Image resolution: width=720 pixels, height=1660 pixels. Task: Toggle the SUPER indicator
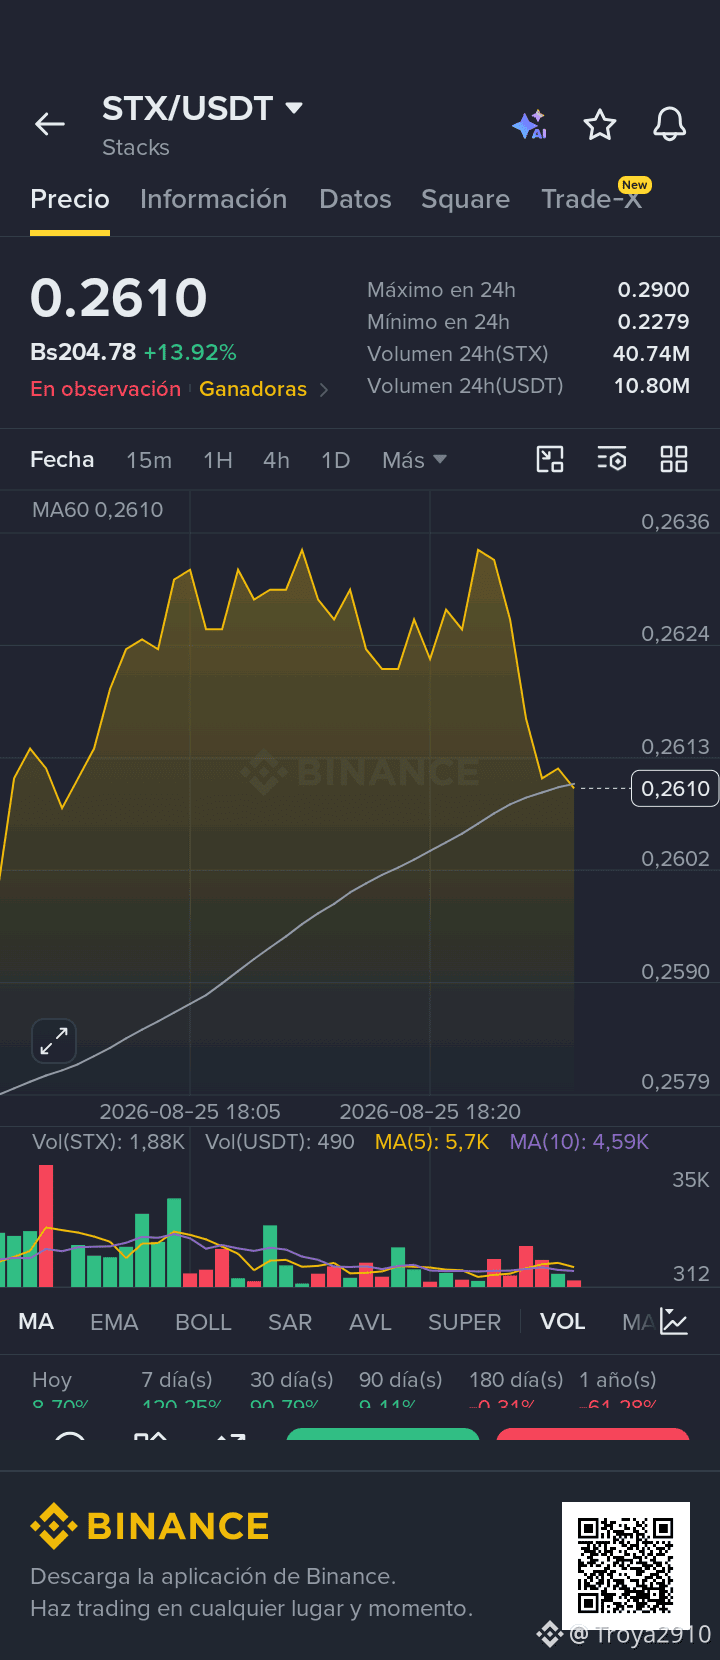pos(464,1322)
